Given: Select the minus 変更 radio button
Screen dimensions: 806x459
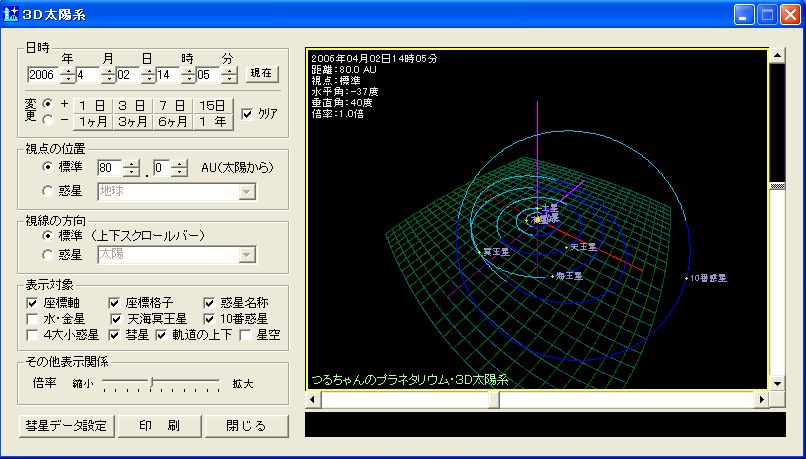Looking at the screenshot, I should click(x=48, y=121).
